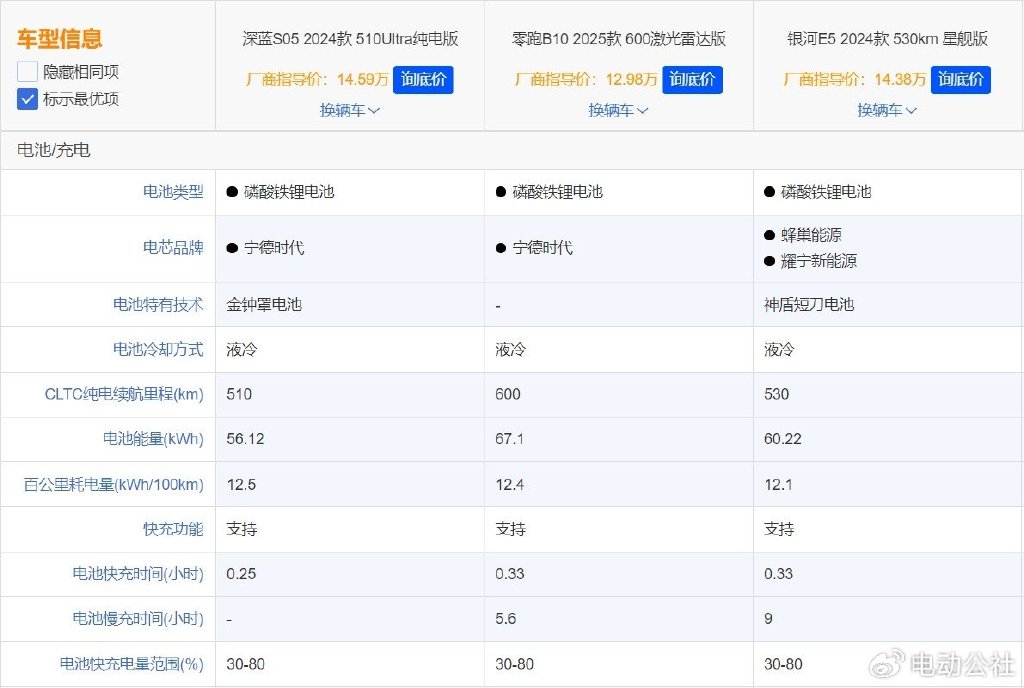Toggle 标示最优项 highlighting off
Viewport: 1024px width, 688px height.
[26, 99]
